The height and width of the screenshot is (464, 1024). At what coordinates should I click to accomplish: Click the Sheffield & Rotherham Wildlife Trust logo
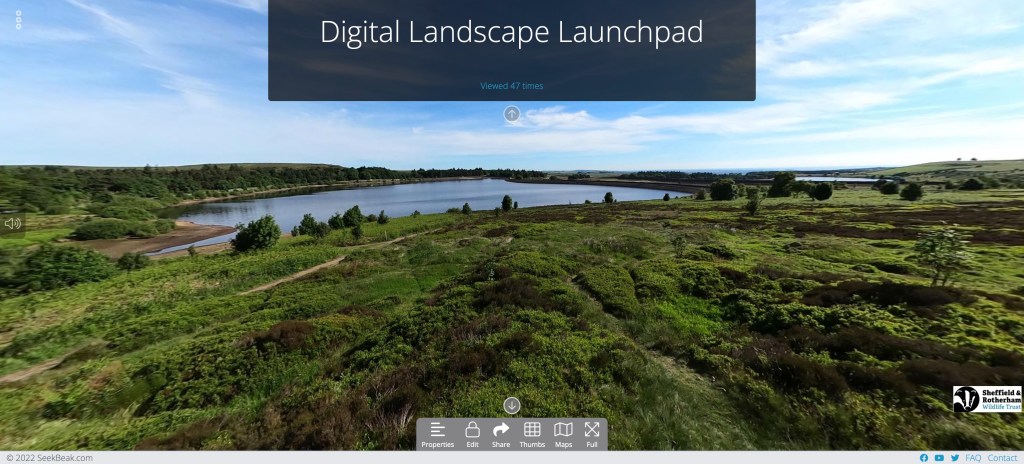tap(987, 399)
